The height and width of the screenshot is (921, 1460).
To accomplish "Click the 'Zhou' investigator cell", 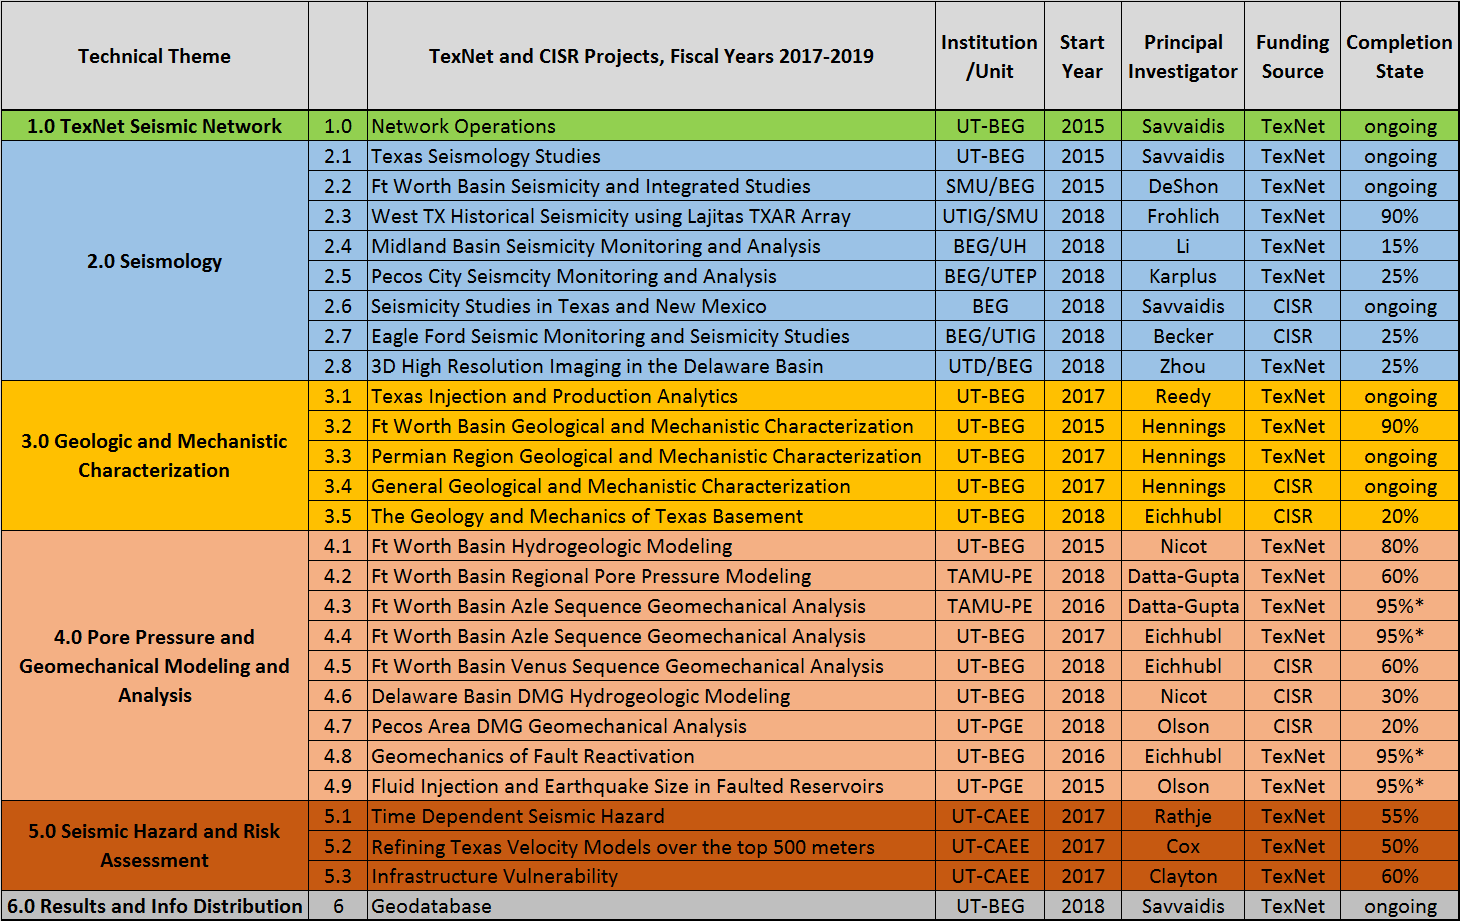I will pos(1183,366).
